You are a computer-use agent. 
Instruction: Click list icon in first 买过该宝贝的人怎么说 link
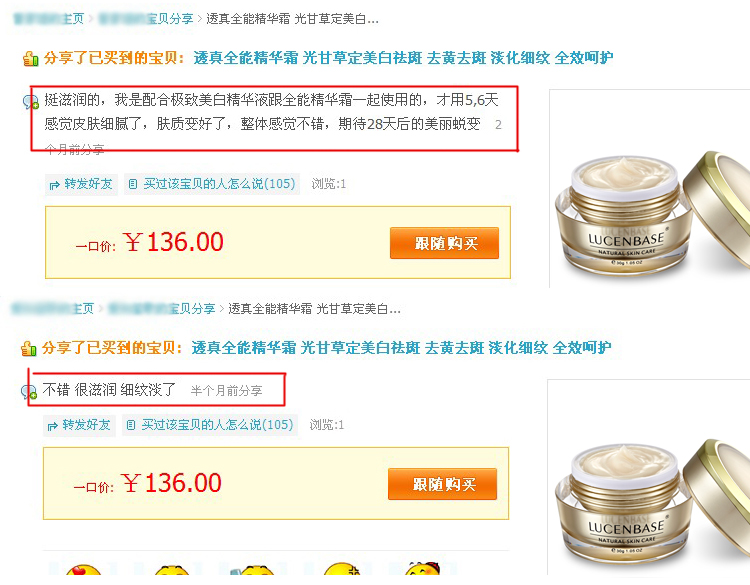coord(133,184)
